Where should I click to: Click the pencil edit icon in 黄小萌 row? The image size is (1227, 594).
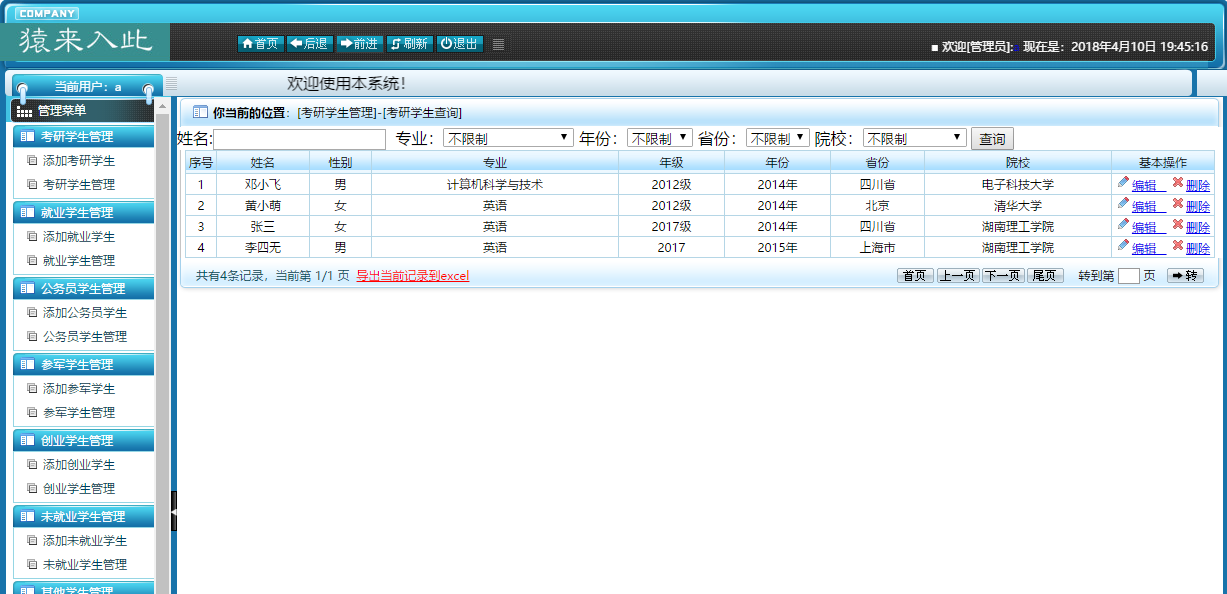(1123, 204)
